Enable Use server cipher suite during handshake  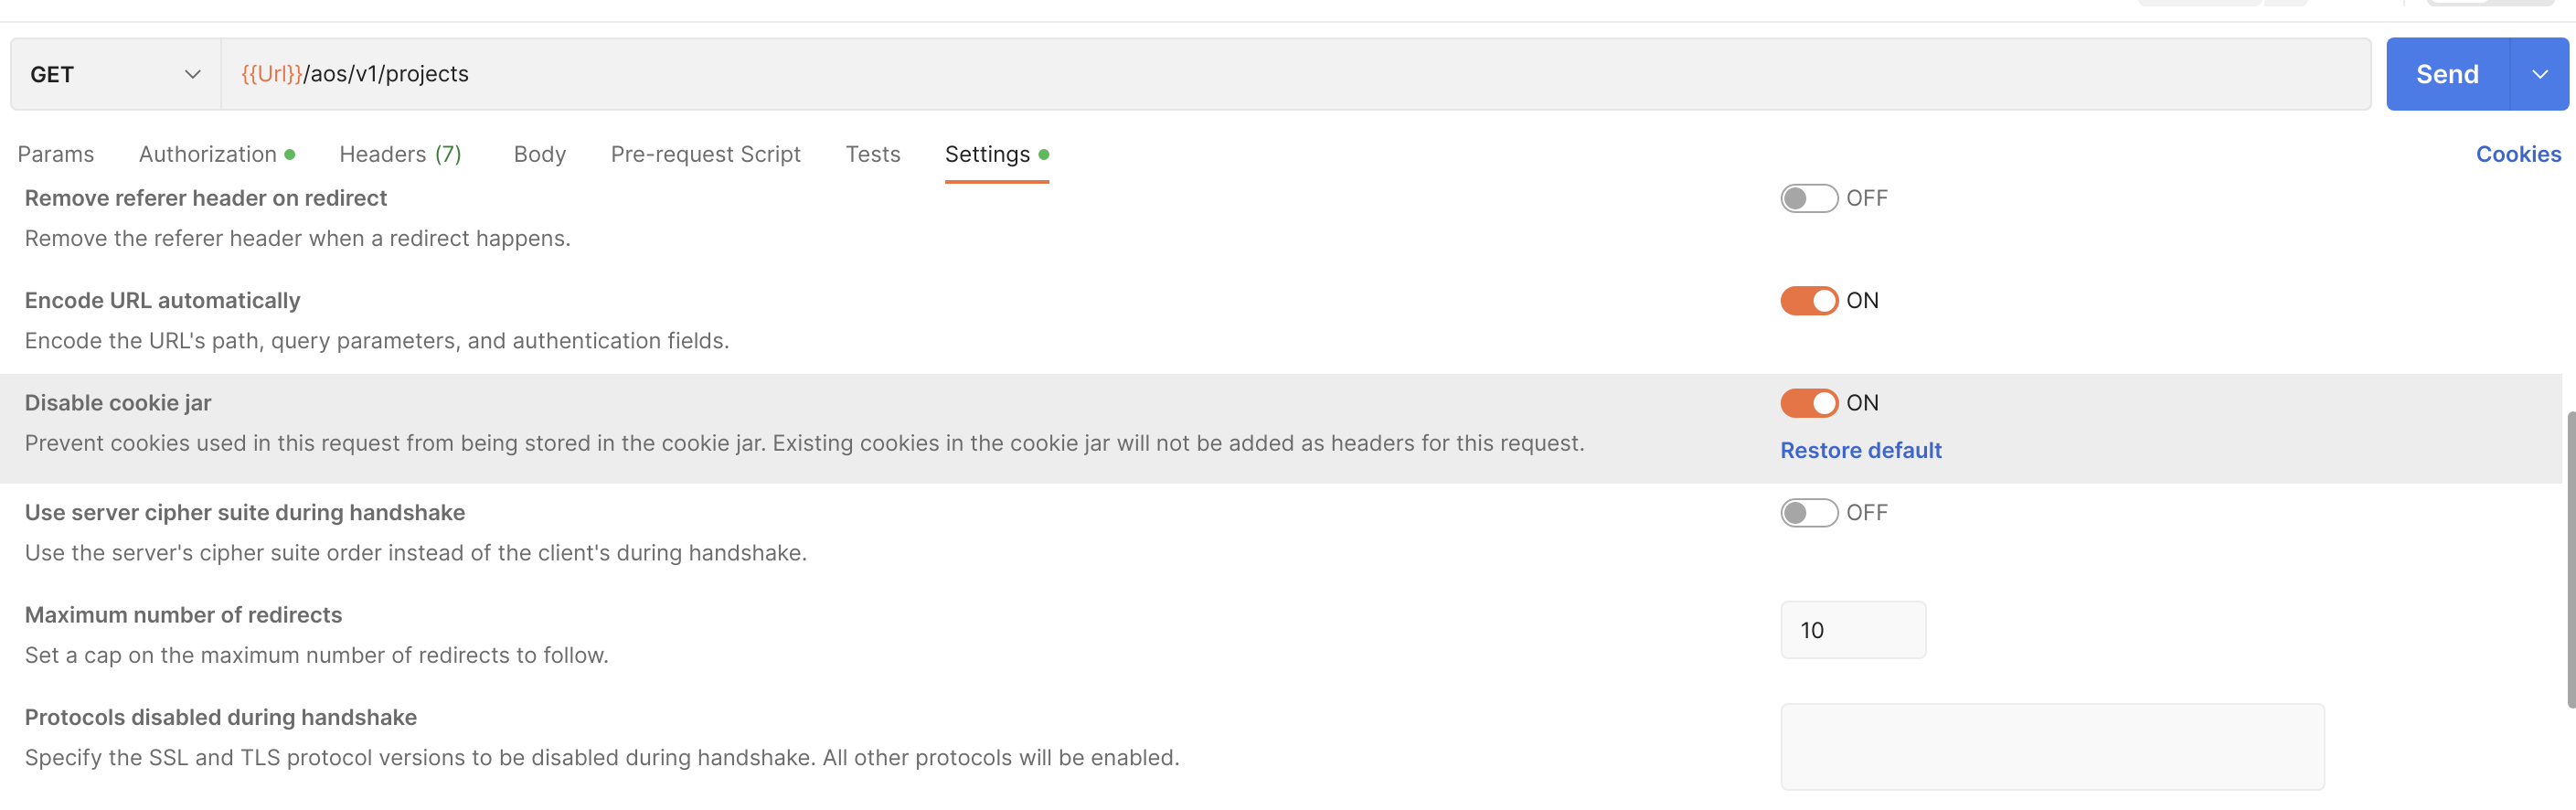(x=1808, y=512)
